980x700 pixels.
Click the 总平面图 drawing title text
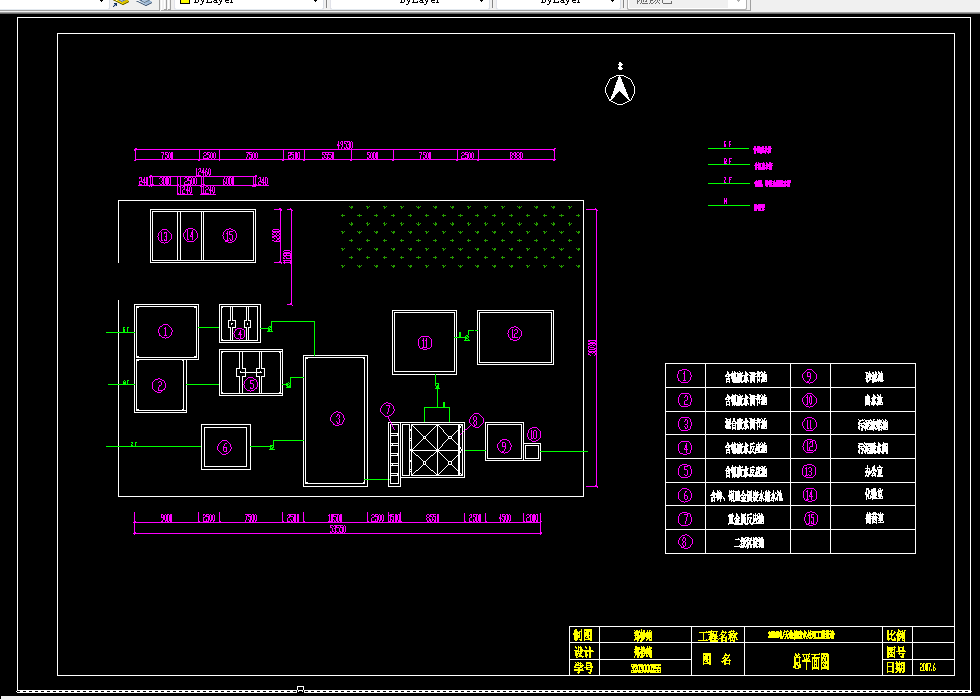(x=811, y=662)
